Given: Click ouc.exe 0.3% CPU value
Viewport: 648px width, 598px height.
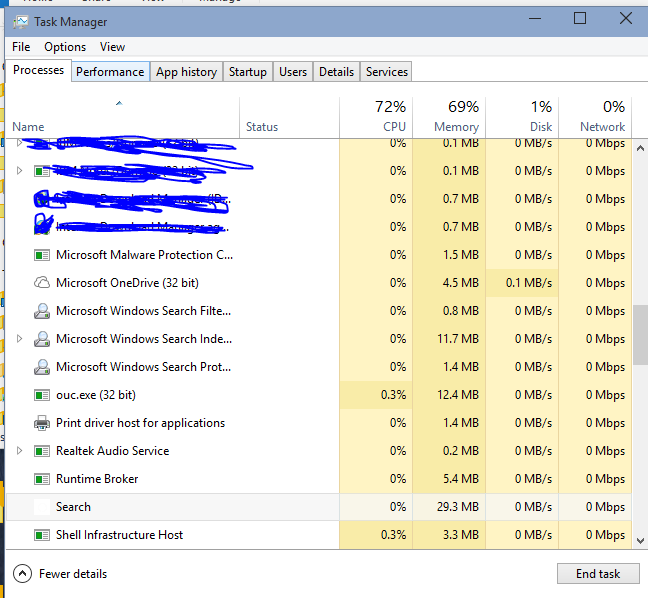Looking at the screenshot, I should [x=393, y=395].
